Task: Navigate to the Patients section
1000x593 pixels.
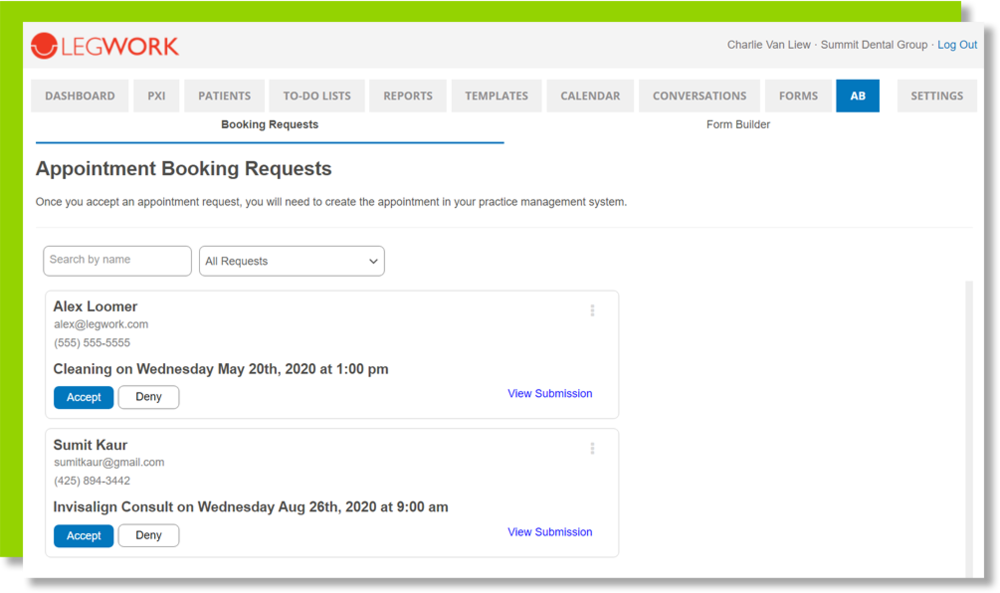Action: point(223,95)
